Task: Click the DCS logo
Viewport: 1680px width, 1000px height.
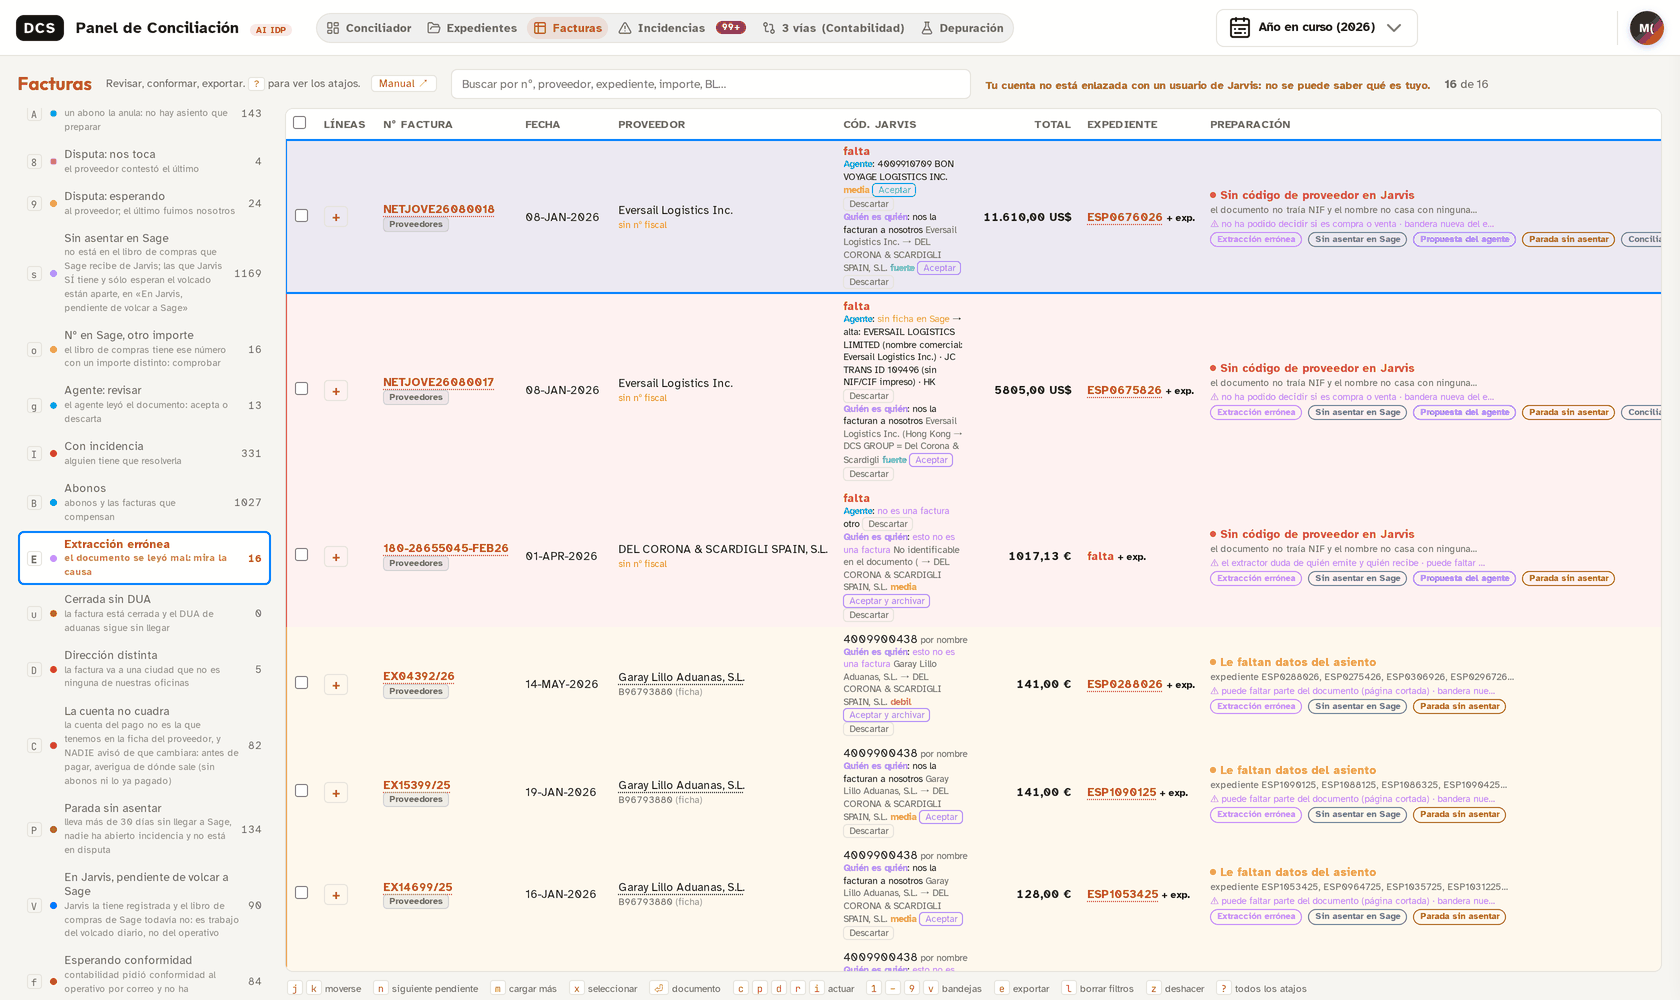Action: pos(40,28)
